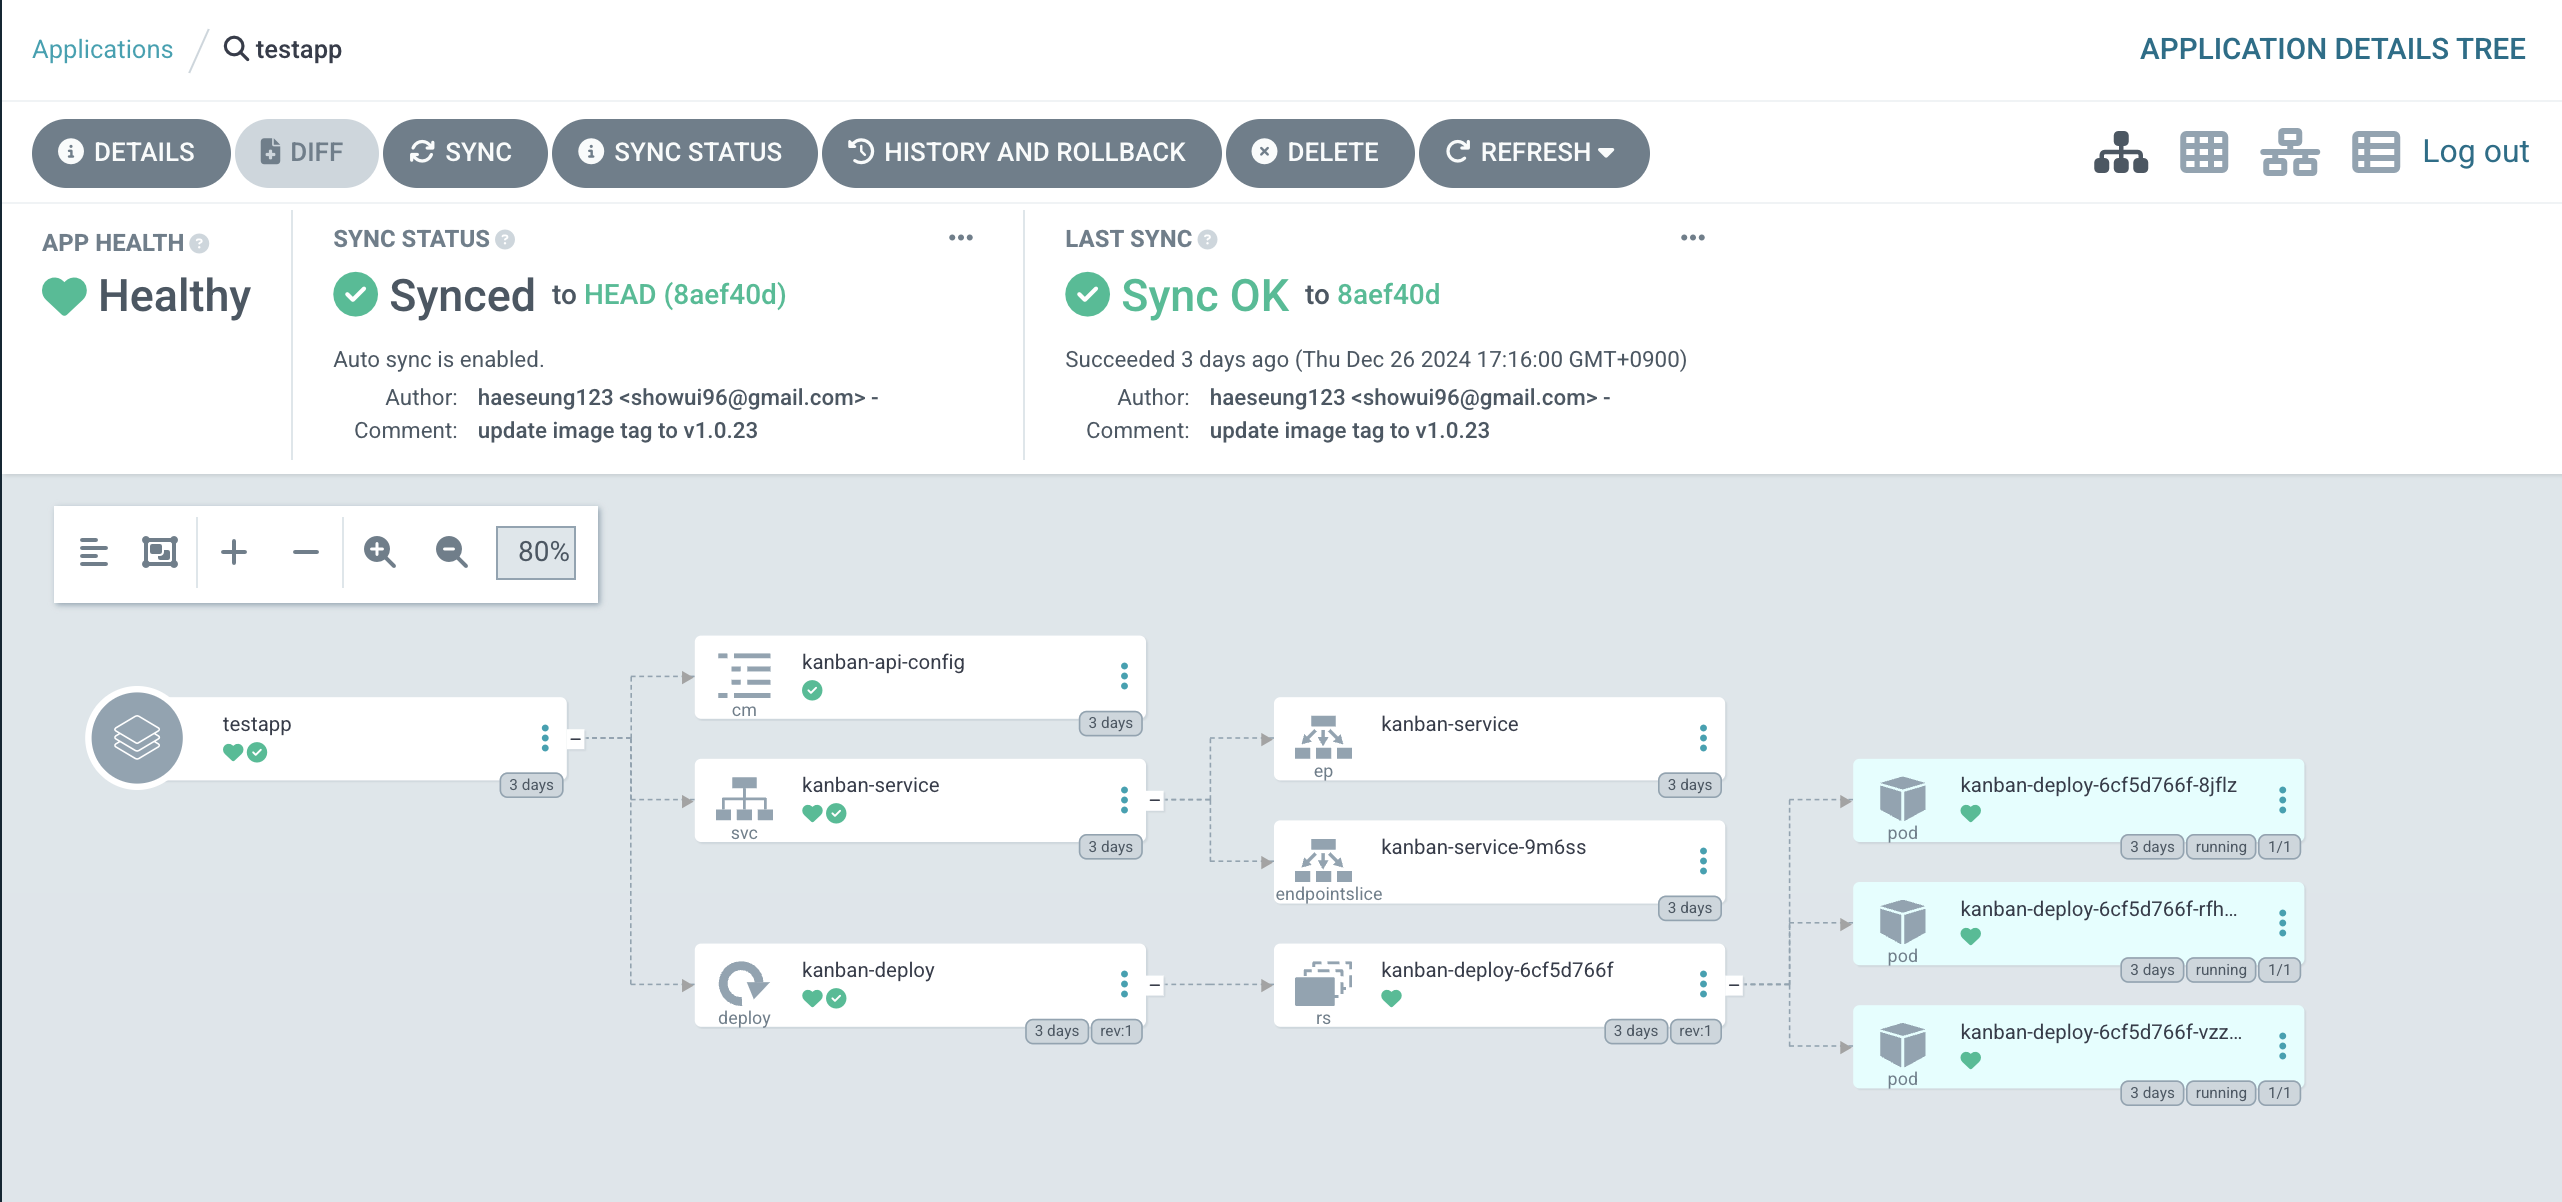
Task: Click the fit-to-screen graph icon
Action: (160, 552)
